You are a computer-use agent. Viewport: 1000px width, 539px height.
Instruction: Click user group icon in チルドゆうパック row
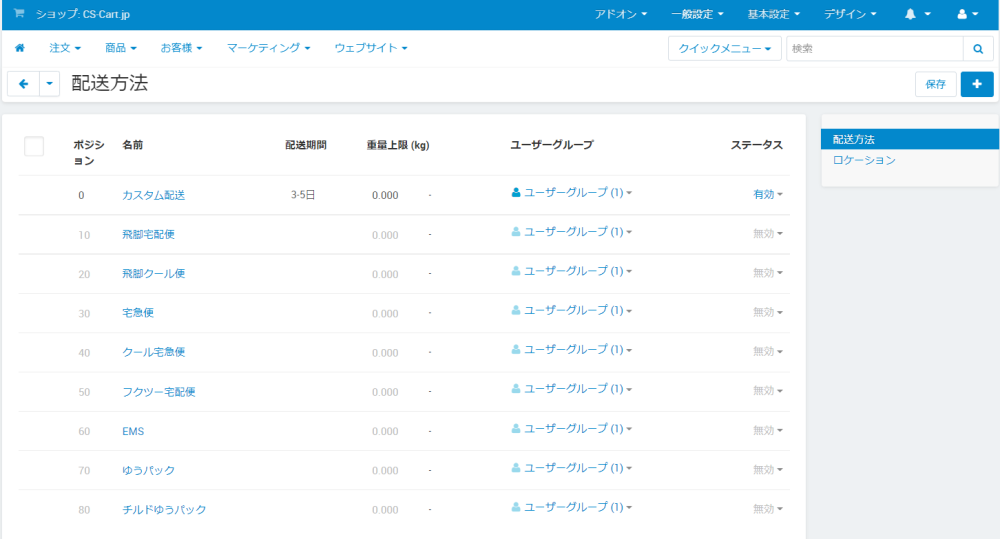point(516,507)
